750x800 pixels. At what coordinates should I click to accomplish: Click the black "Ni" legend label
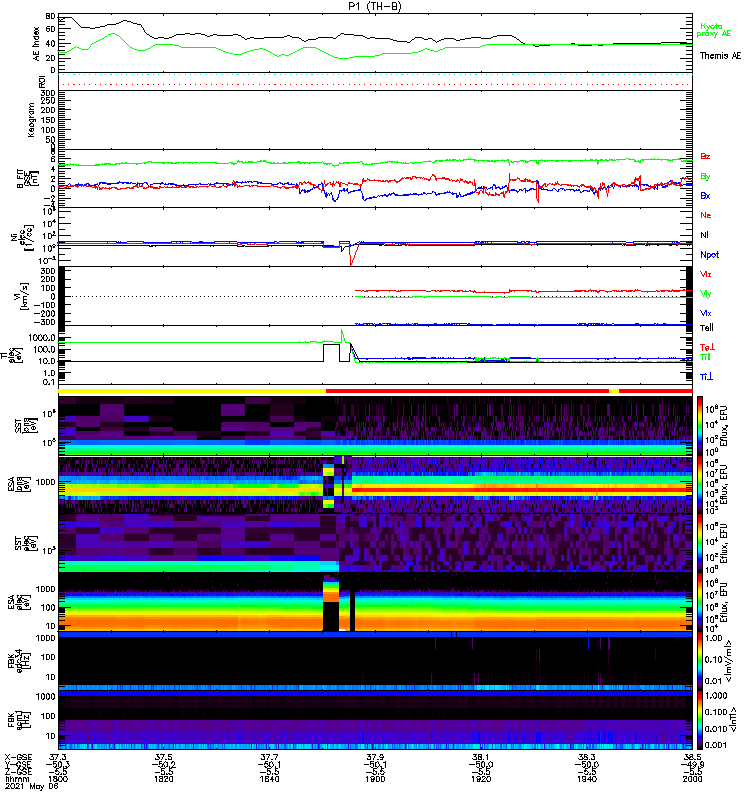[704, 235]
